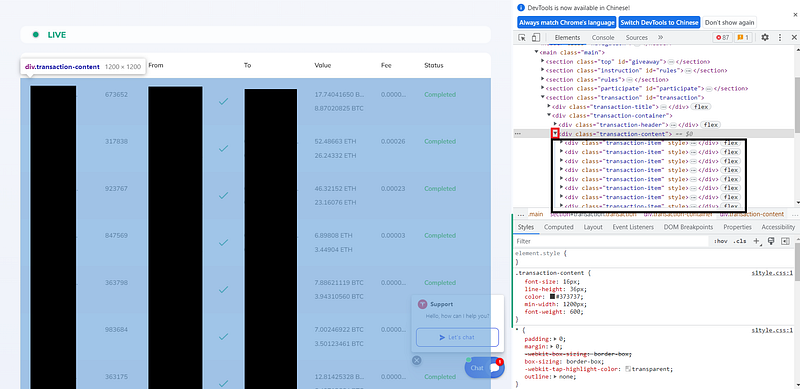This screenshot has width=800, height=389.
Task: Click the checkmark icon in the 317838 row
Action: 223,149
